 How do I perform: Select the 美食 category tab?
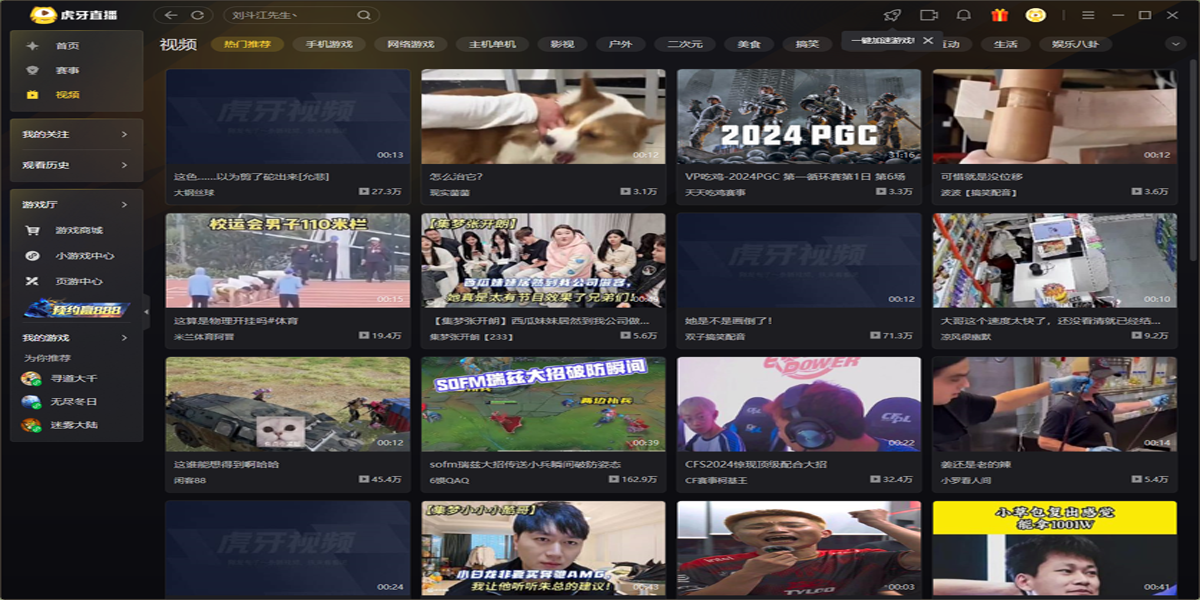point(749,44)
